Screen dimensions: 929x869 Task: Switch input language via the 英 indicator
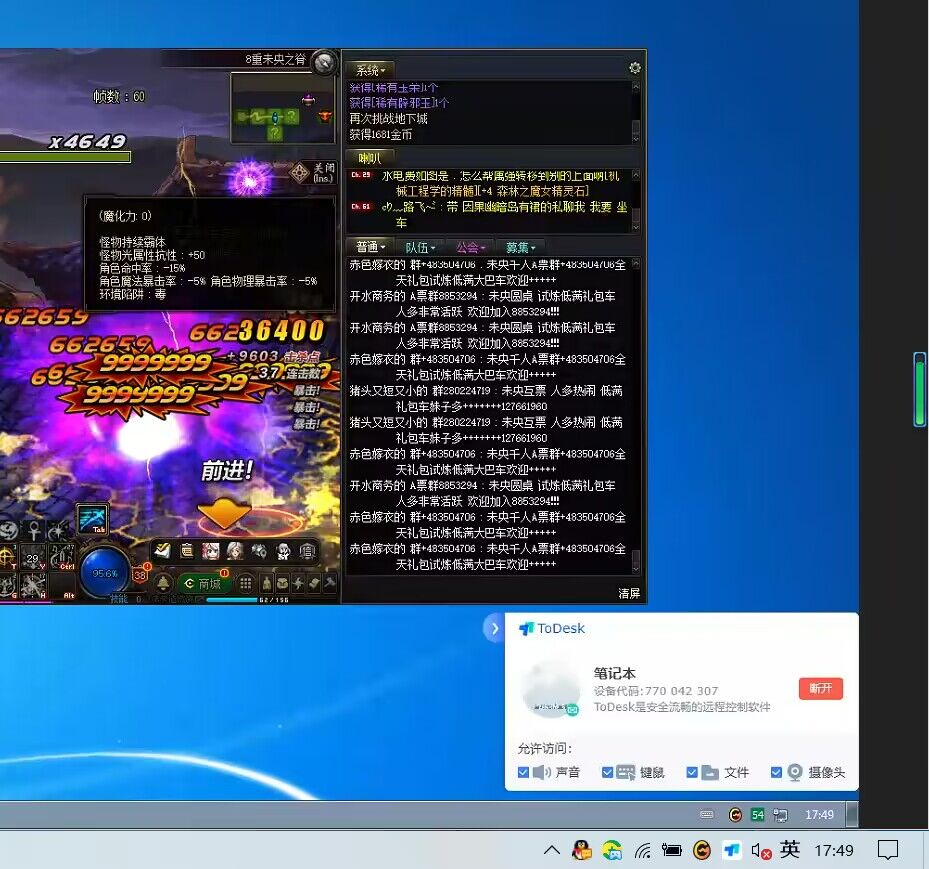click(x=790, y=850)
